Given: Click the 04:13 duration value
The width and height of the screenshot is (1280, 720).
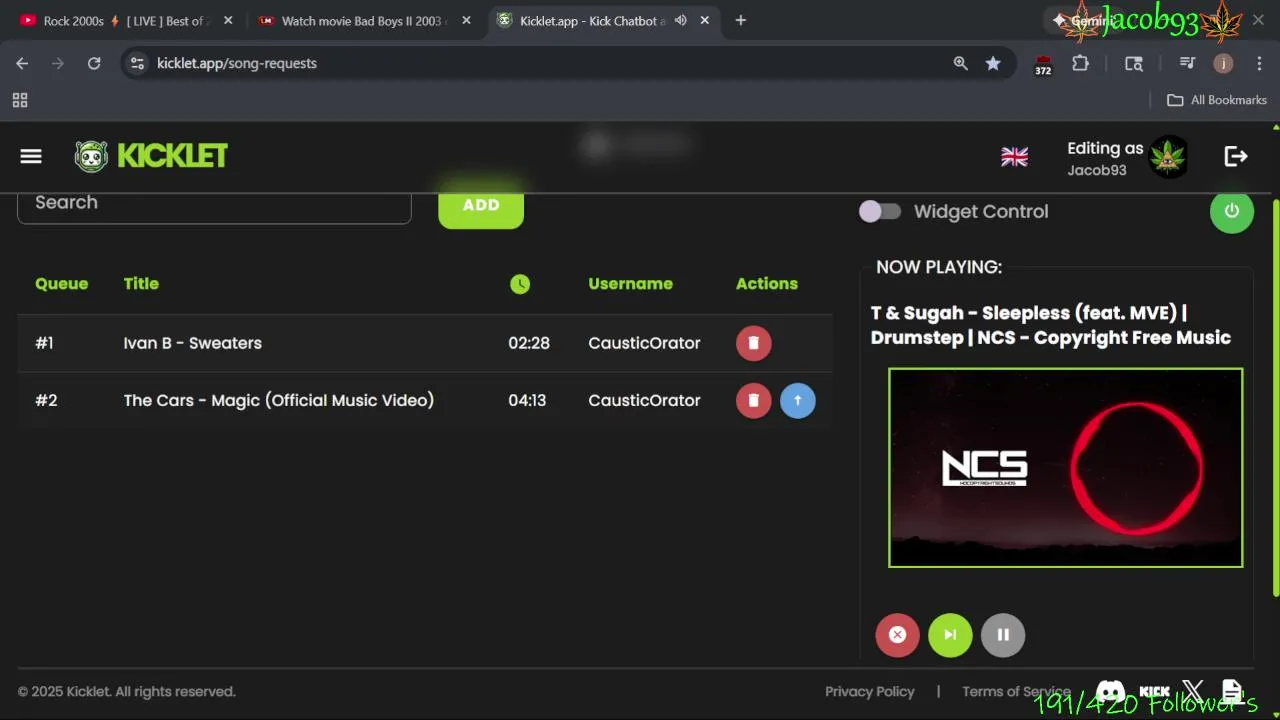Looking at the screenshot, I should 527,400.
